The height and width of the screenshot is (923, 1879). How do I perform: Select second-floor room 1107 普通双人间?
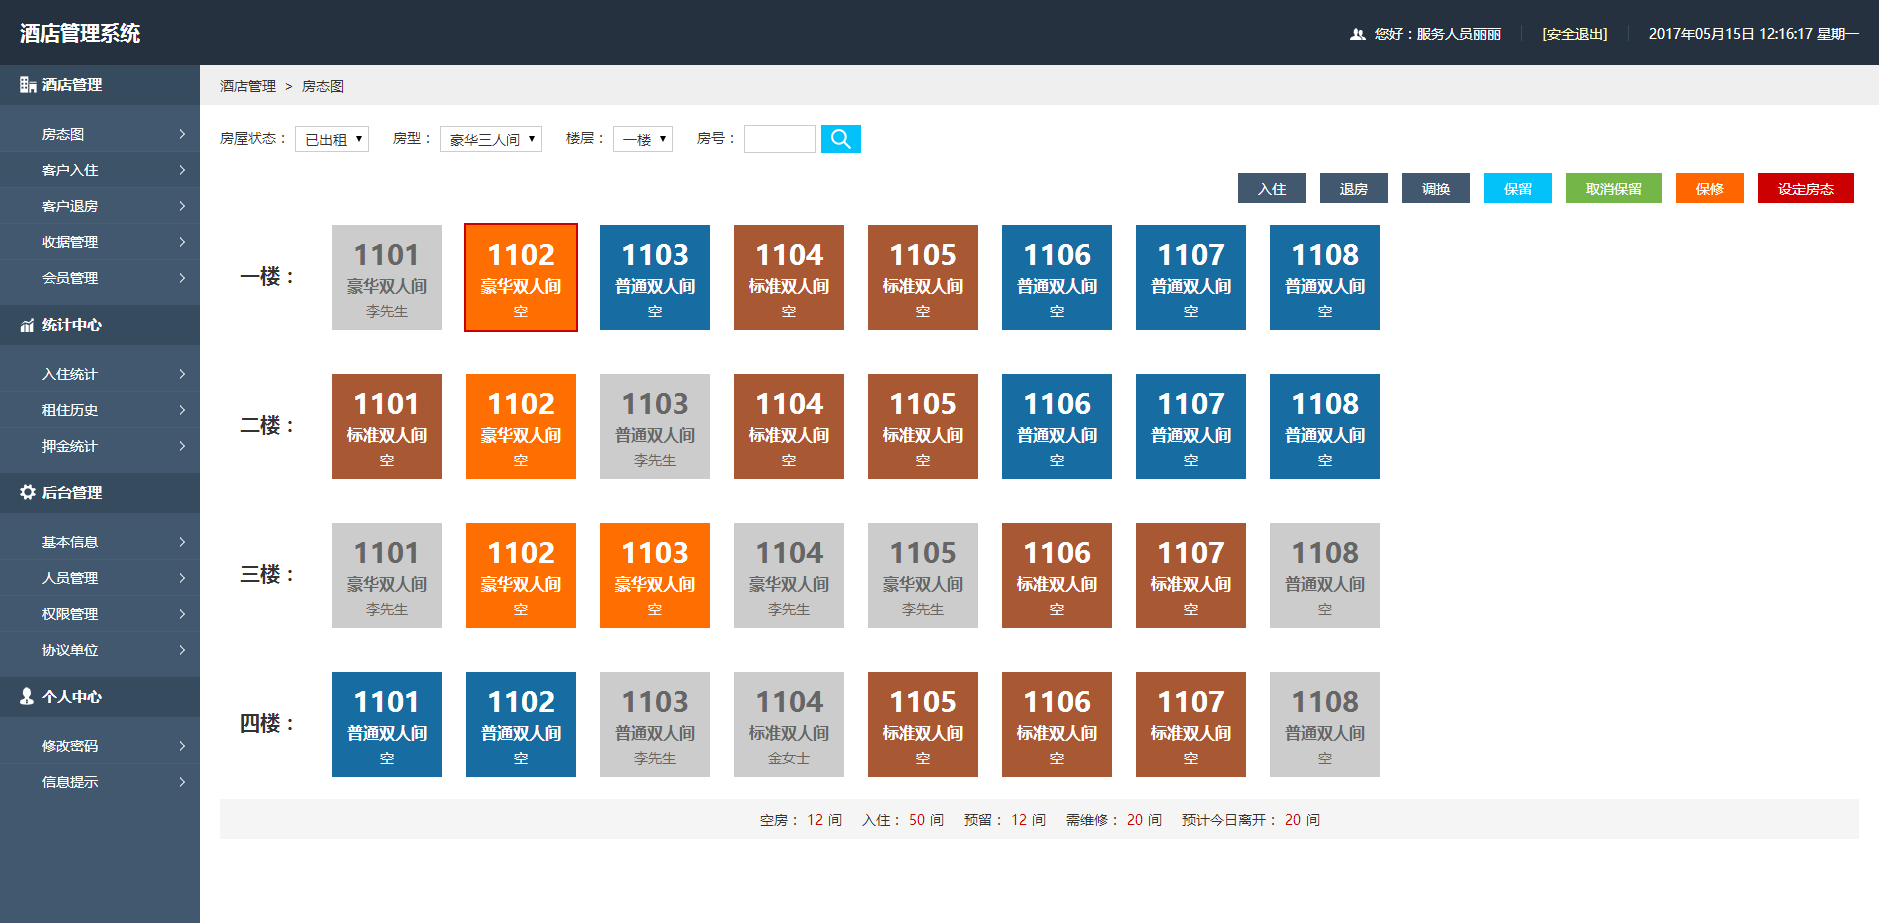click(x=1191, y=426)
